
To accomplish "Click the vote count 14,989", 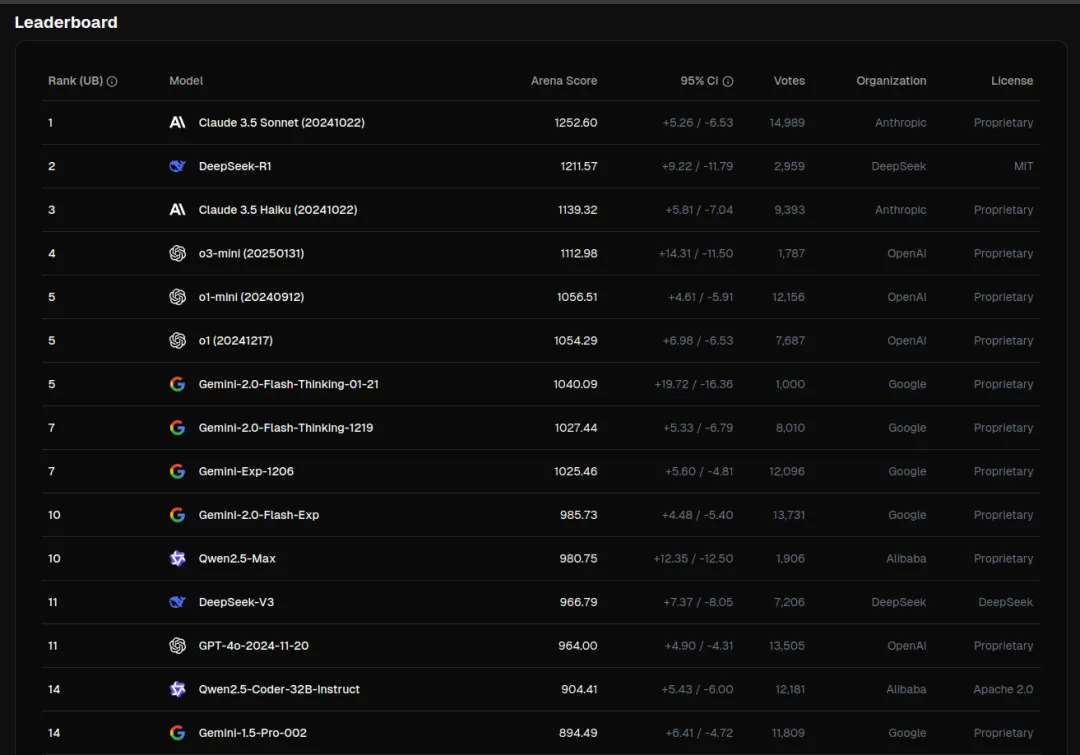I will (x=787, y=123).
